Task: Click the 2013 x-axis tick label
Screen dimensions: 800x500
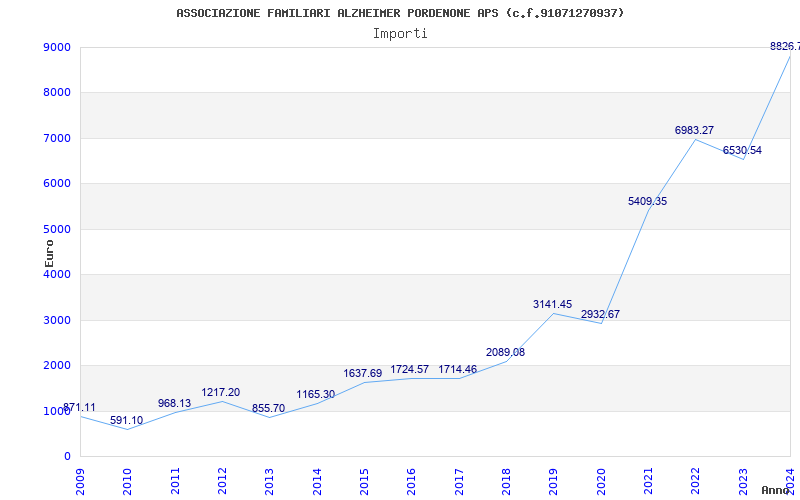Action: 269,481
